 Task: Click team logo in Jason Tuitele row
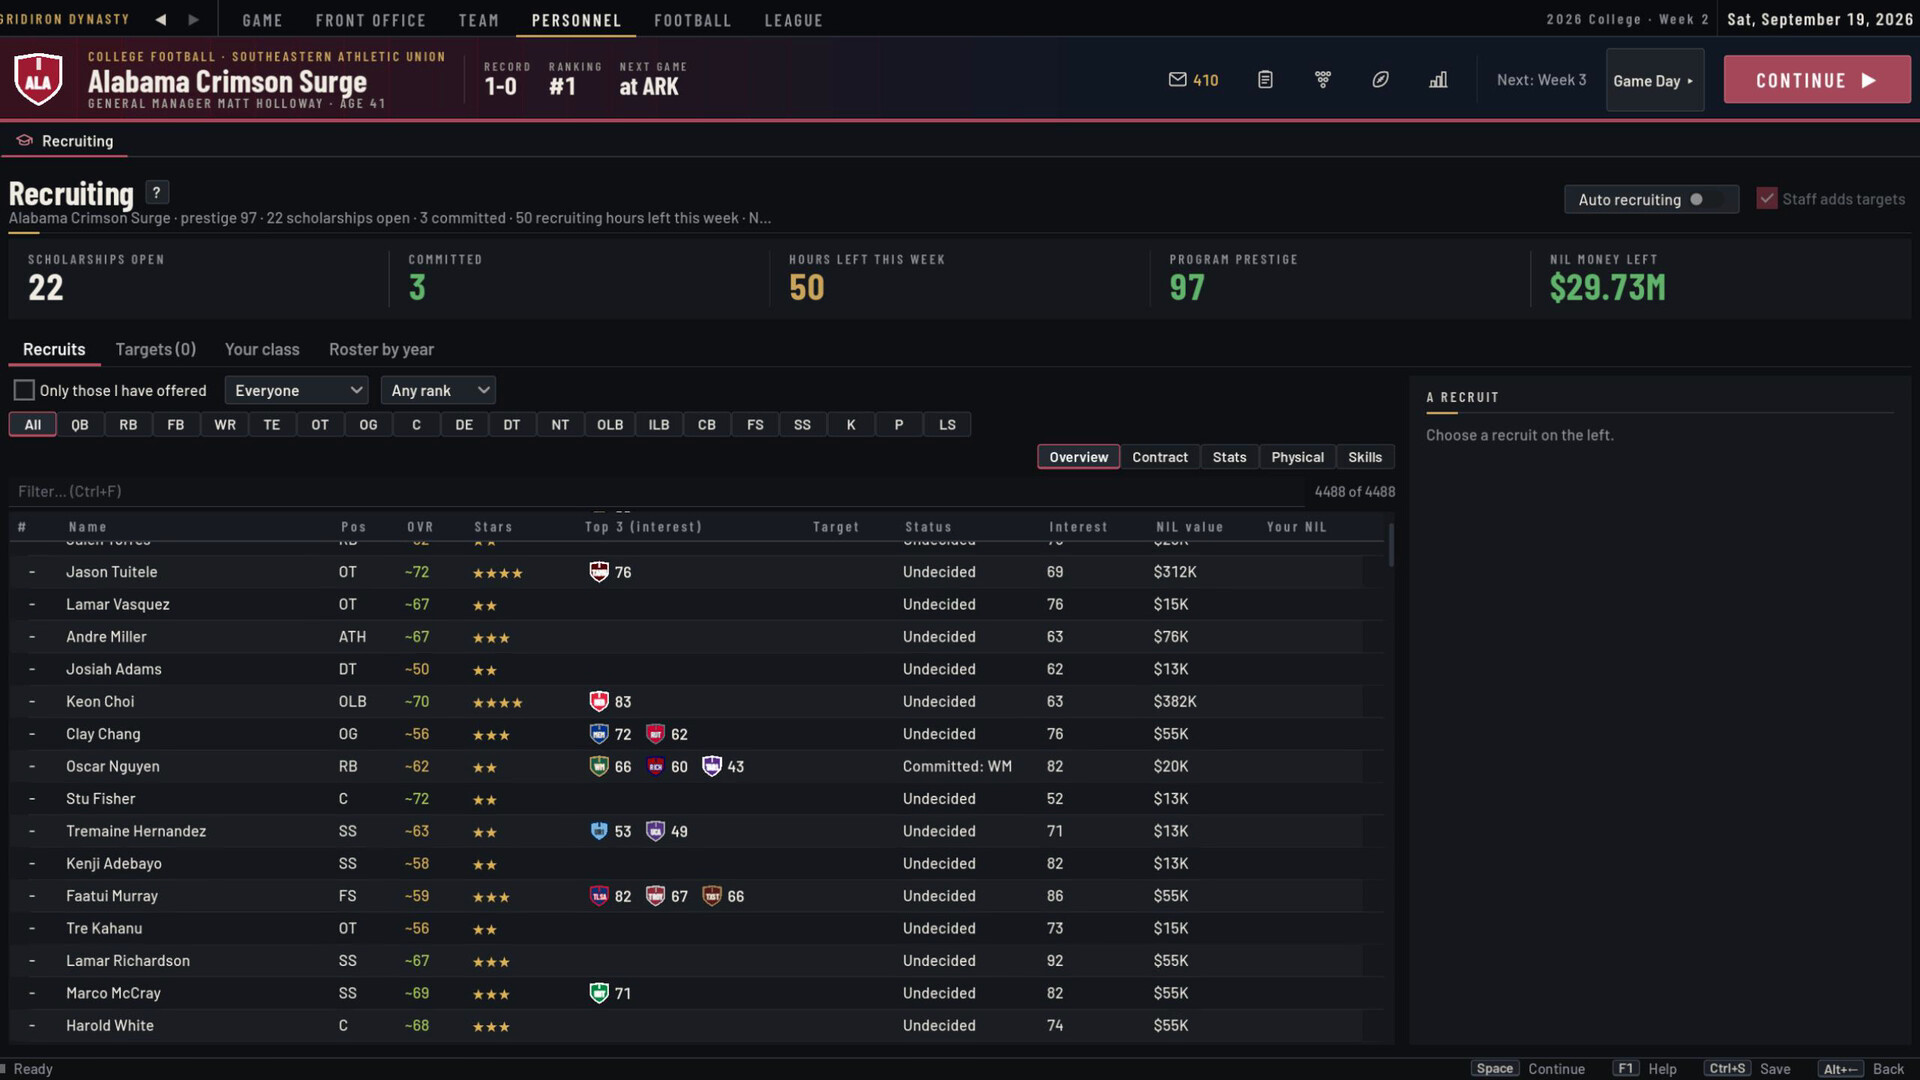point(599,572)
